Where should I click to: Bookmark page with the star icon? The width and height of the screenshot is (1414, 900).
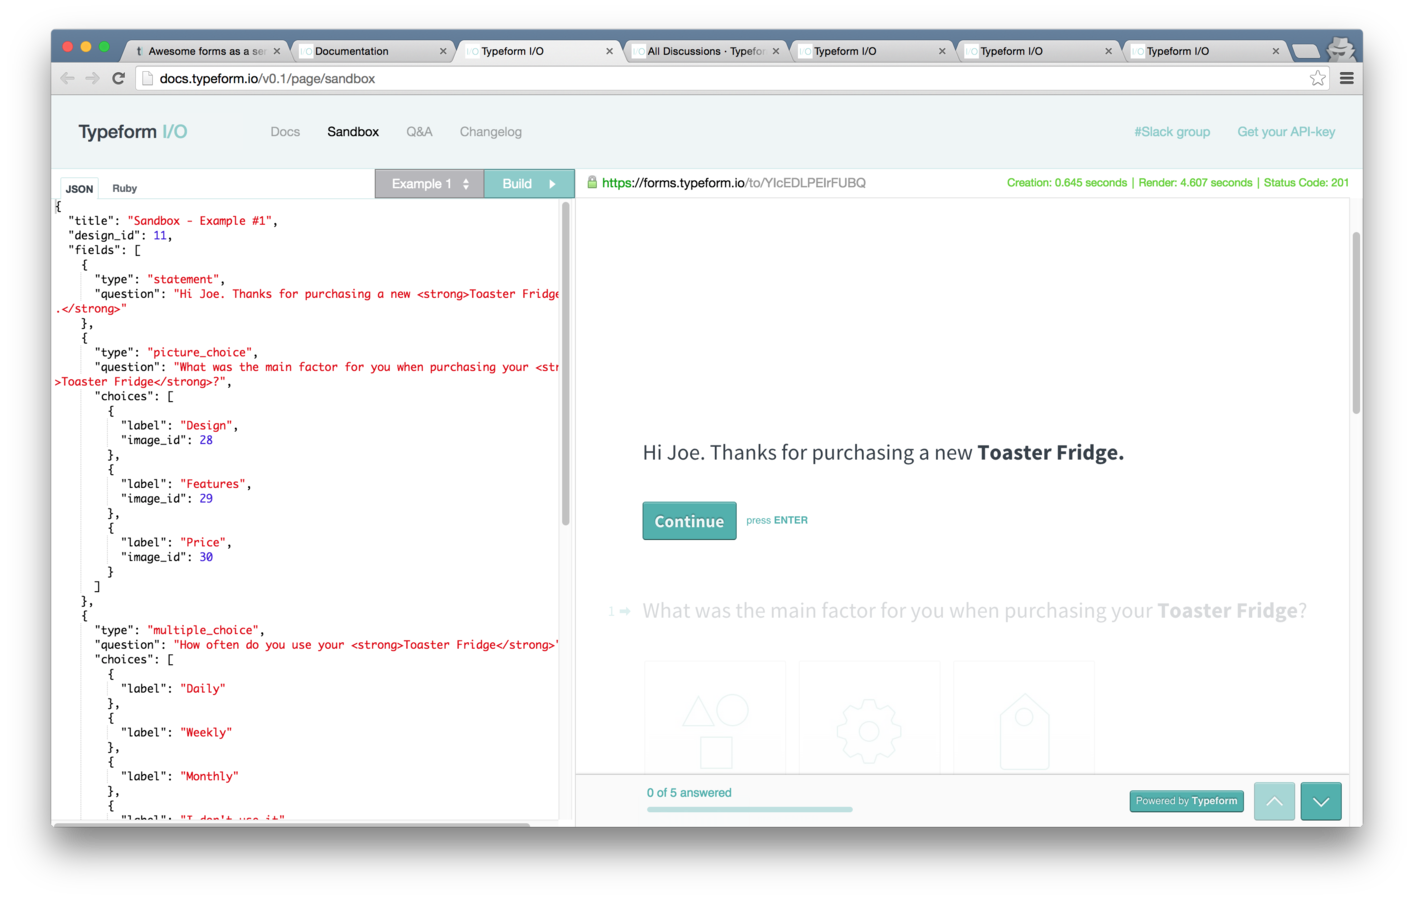coord(1318,78)
